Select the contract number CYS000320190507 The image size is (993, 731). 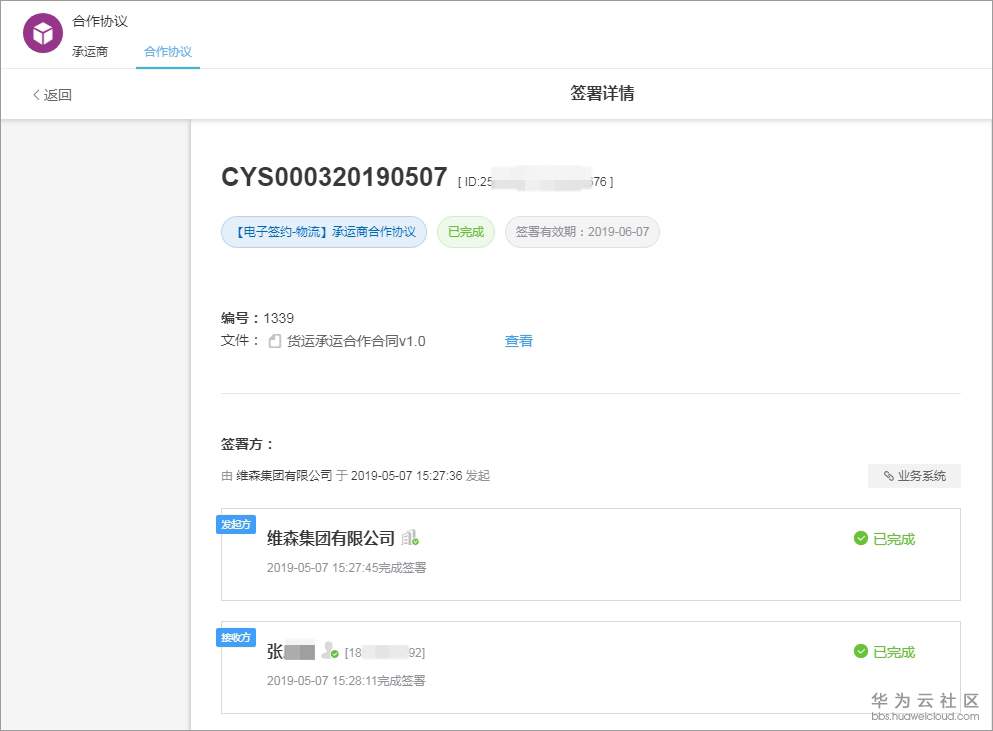click(334, 177)
